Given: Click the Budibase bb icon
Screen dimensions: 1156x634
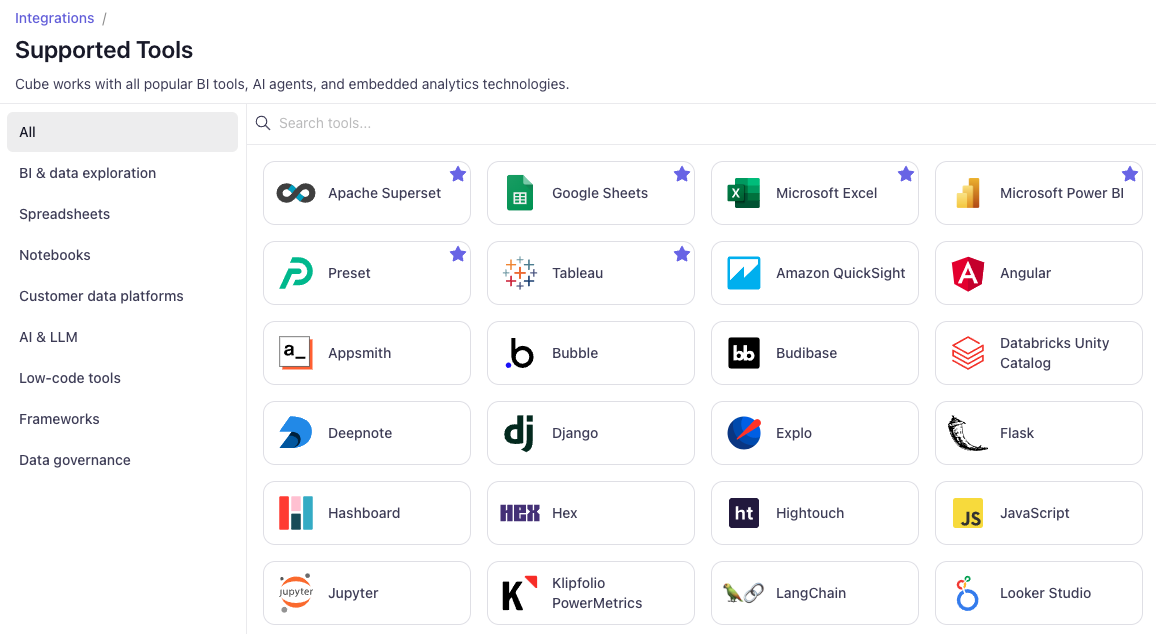Looking at the screenshot, I should (x=744, y=353).
